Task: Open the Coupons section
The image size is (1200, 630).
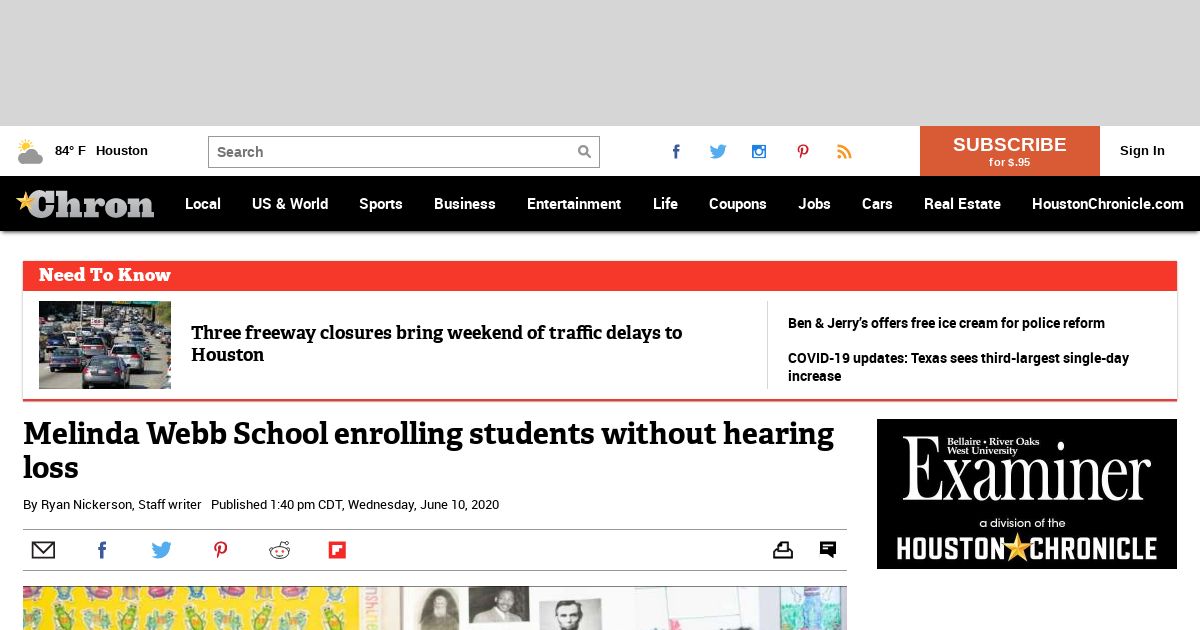Action: tap(738, 204)
